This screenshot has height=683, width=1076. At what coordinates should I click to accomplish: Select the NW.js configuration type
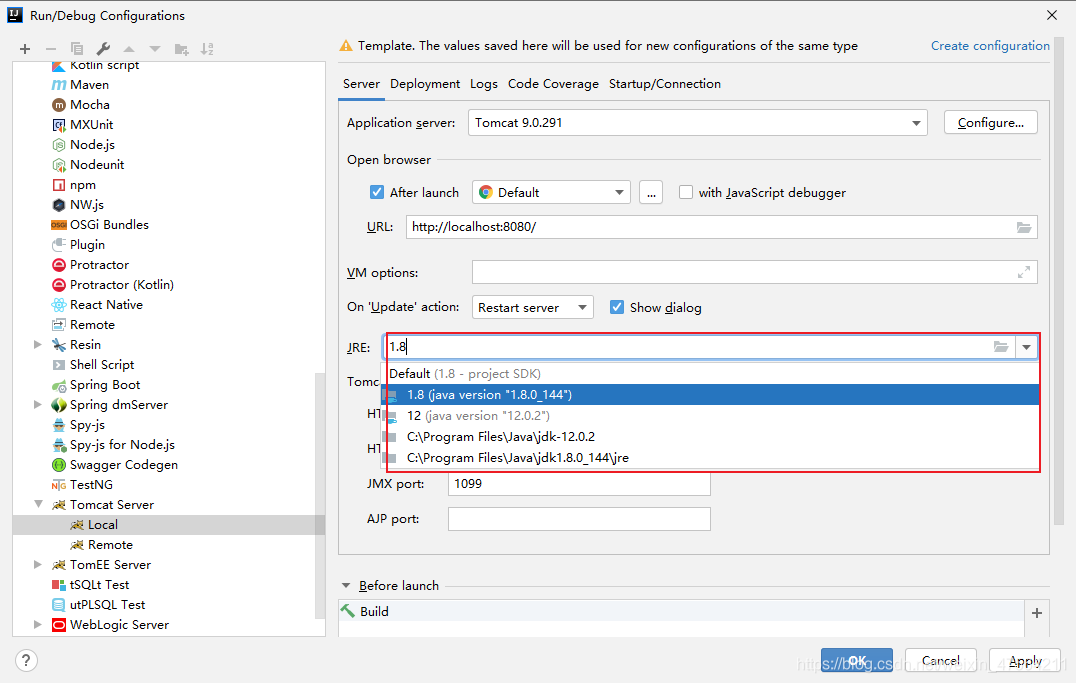point(86,205)
